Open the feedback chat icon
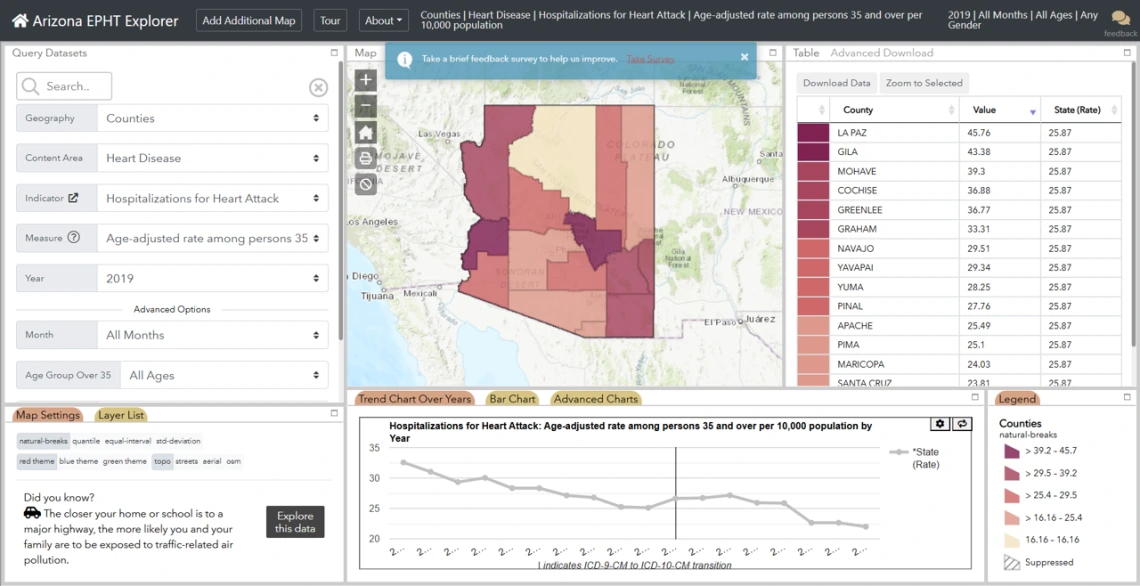 (1121, 18)
